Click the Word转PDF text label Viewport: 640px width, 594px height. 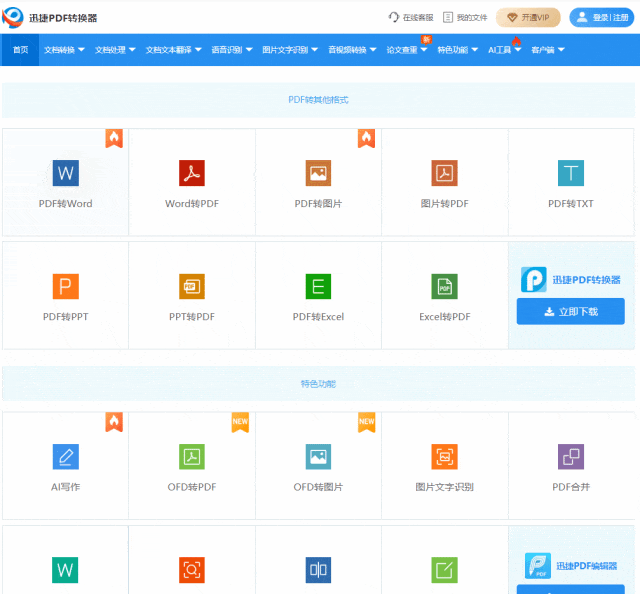coord(192,204)
